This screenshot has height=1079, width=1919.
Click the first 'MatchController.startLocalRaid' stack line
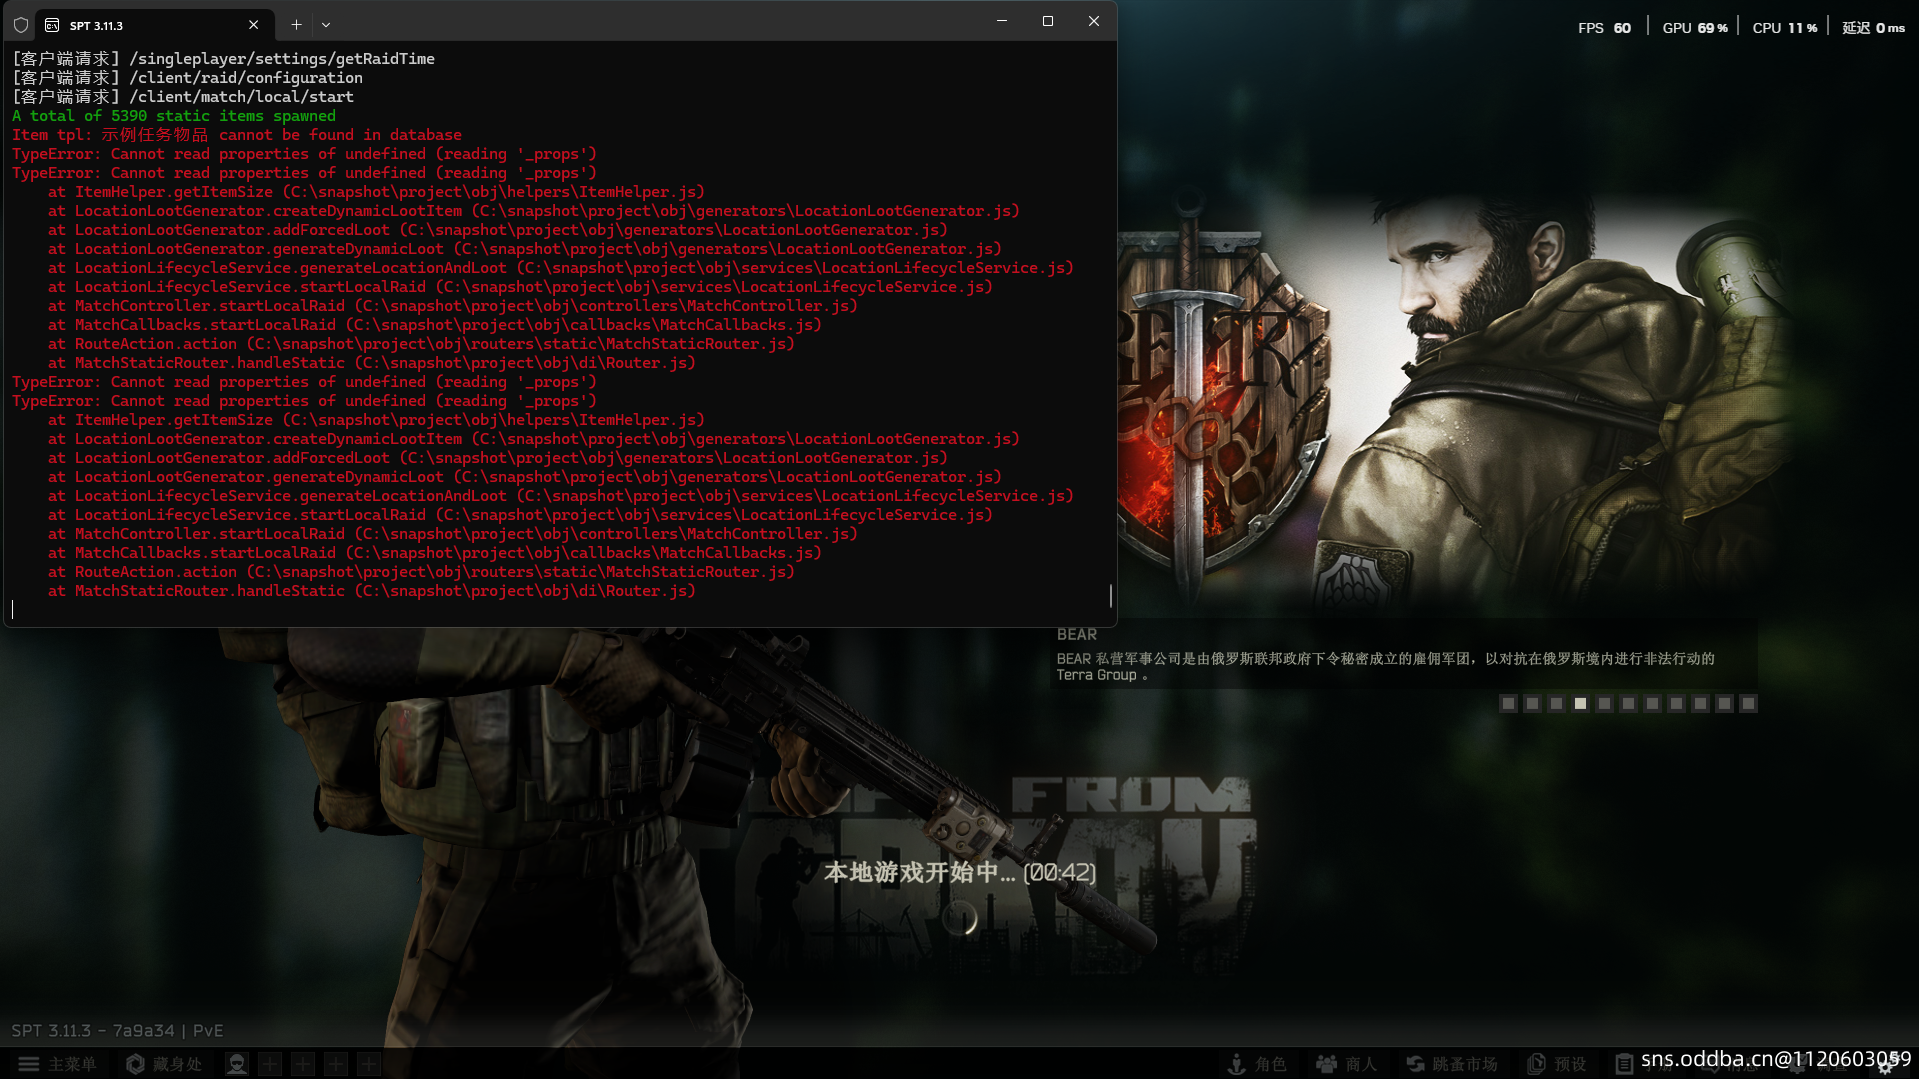point(453,306)
